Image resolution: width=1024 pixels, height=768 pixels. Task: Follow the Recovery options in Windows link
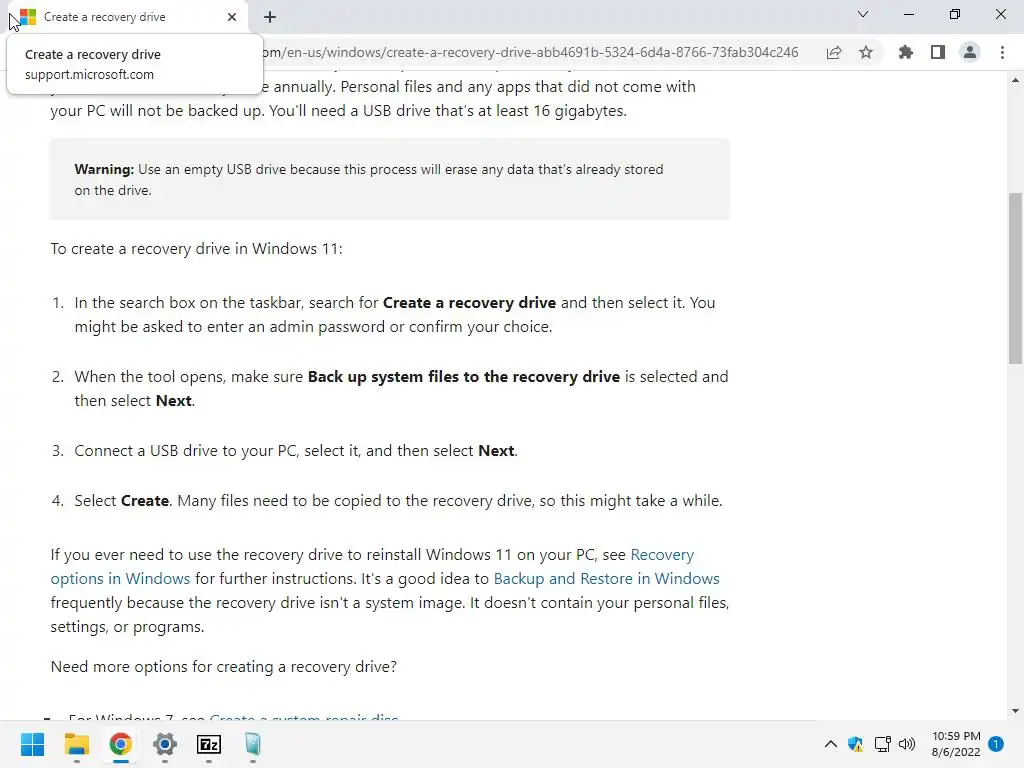point(372,566)
